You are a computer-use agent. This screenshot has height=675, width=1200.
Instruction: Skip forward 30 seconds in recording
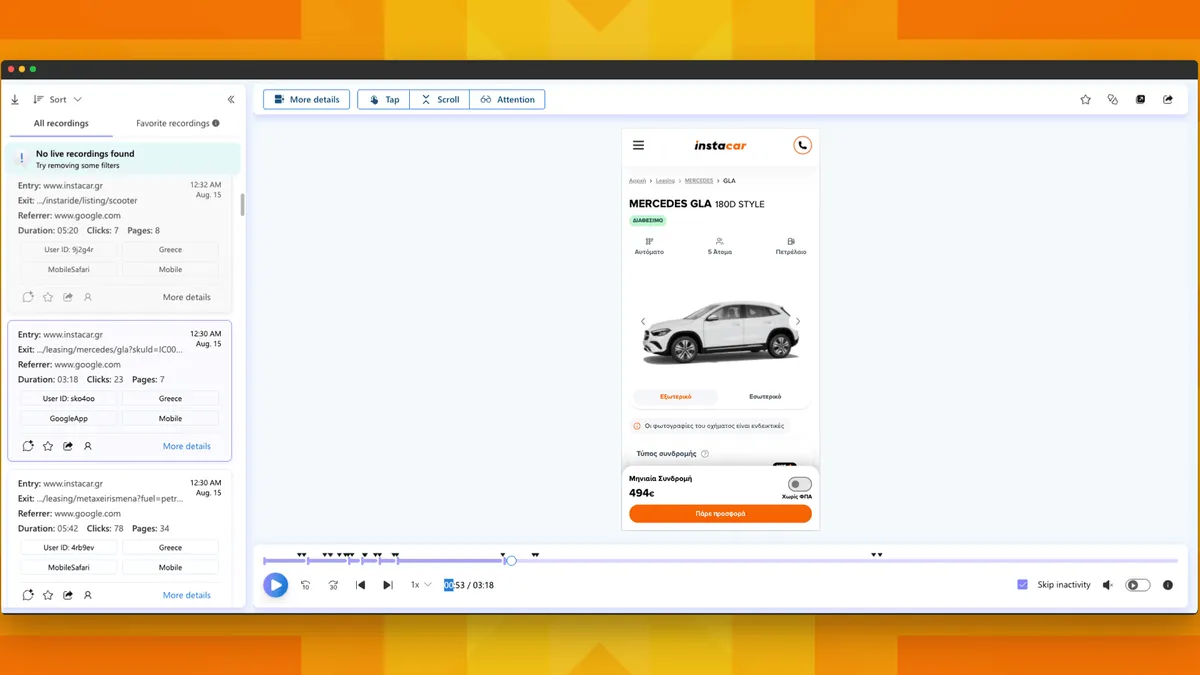(333, 585)
